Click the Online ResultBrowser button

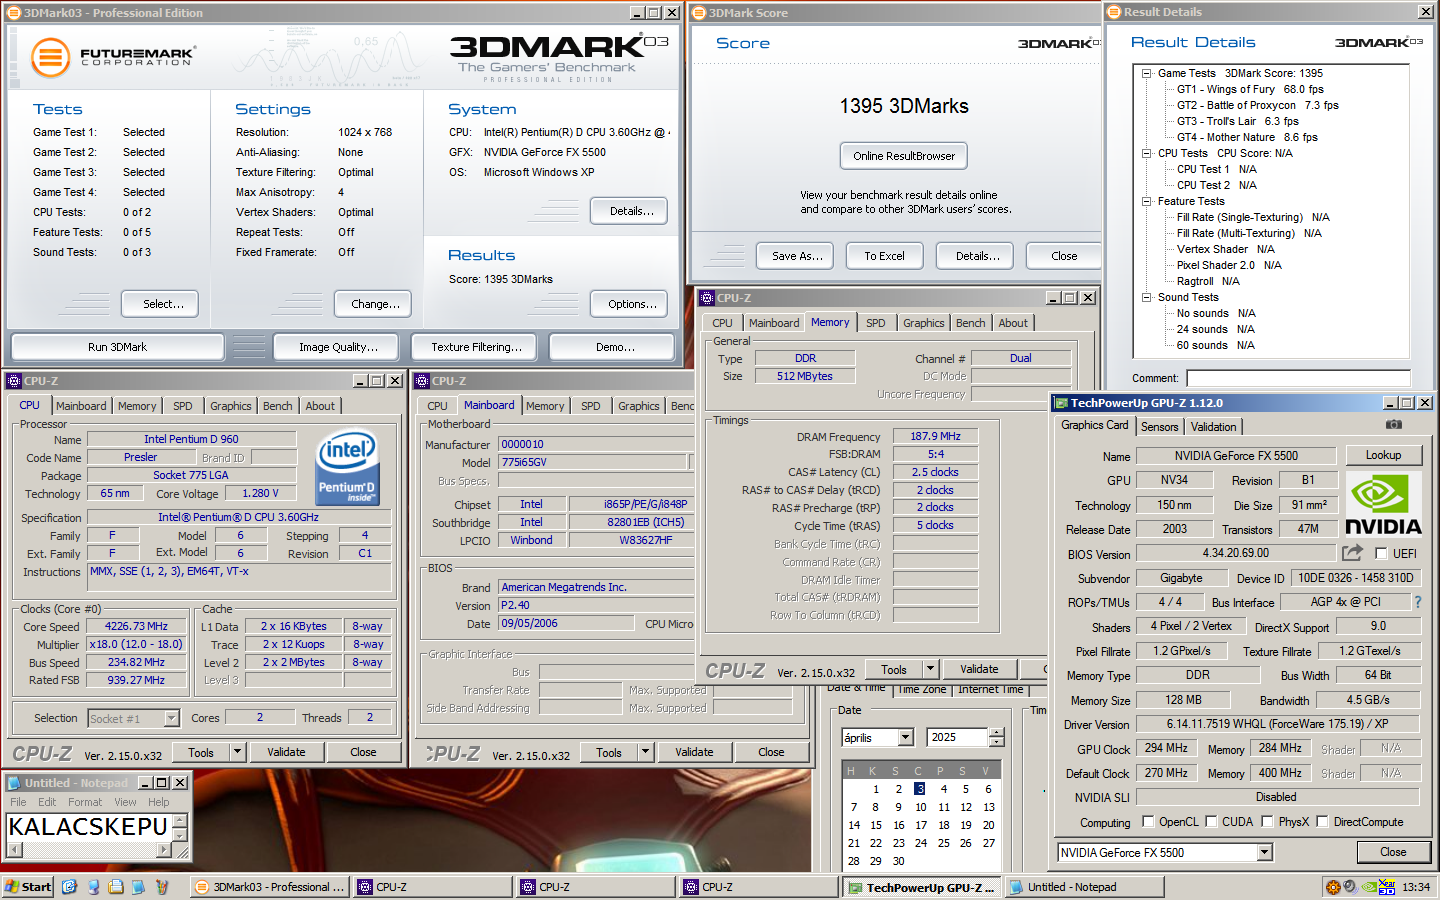(x=904, y=156)
